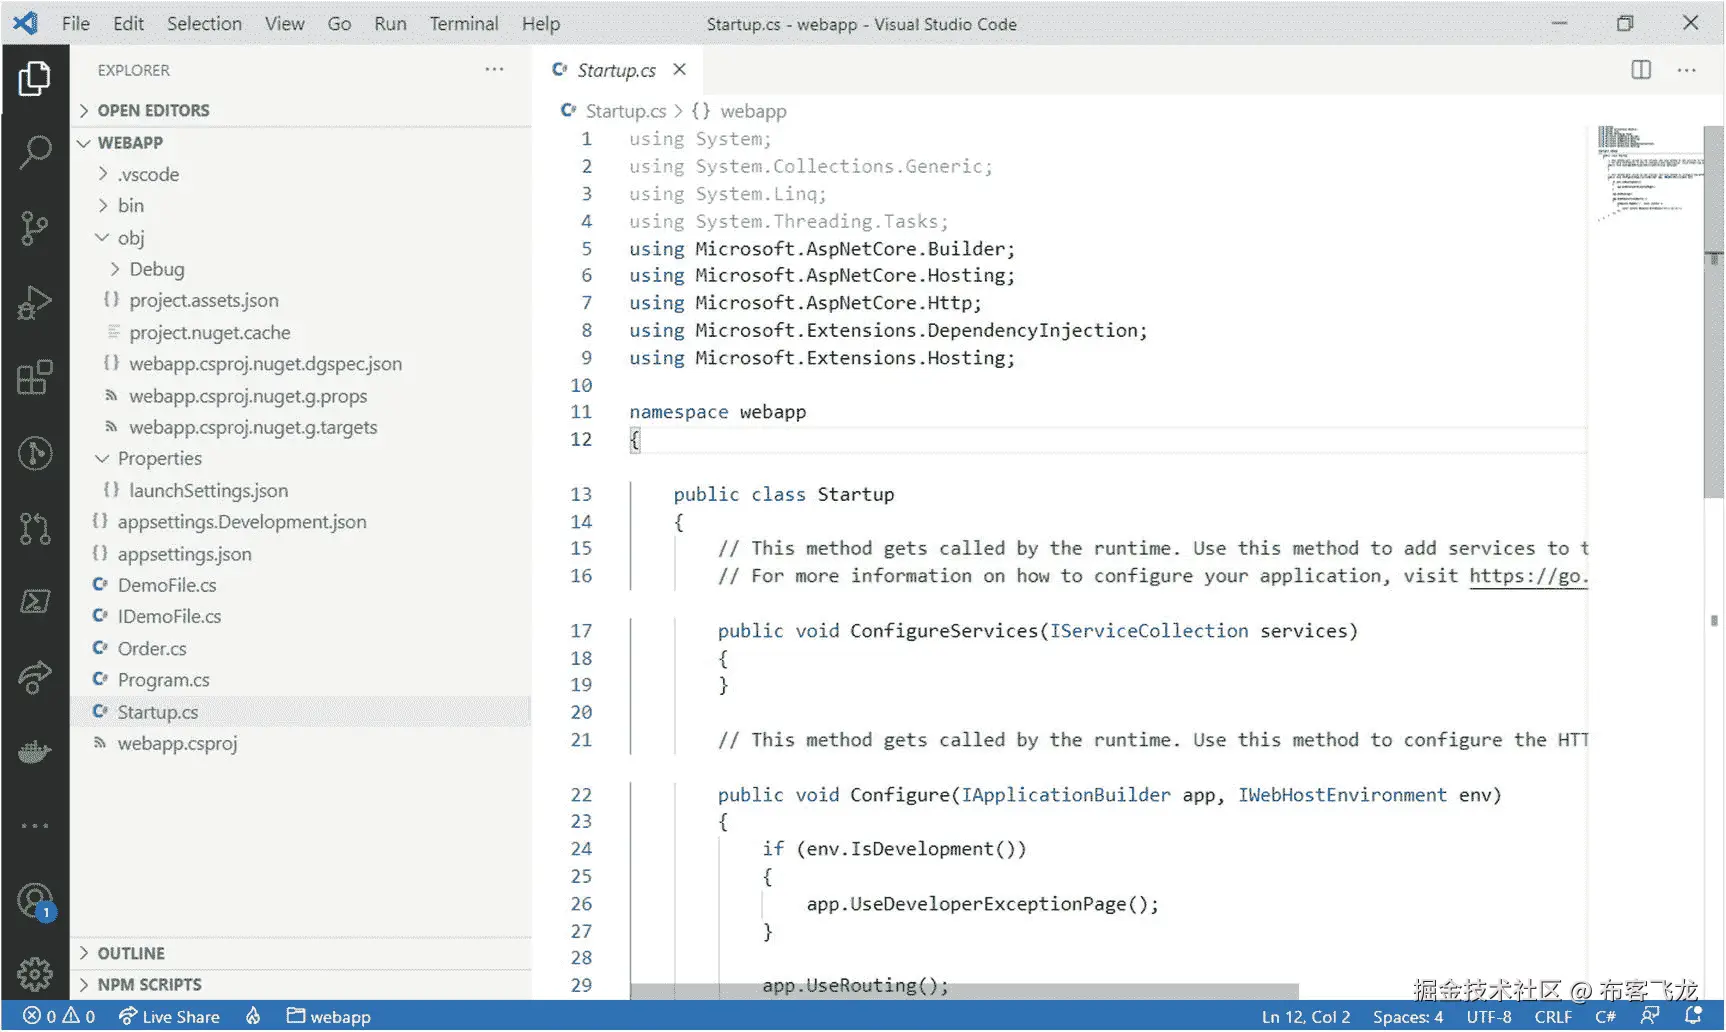This screenshot has width=1726, height=1032.
Task: Expand the bin folder
Action: click(x=301, y=205)
